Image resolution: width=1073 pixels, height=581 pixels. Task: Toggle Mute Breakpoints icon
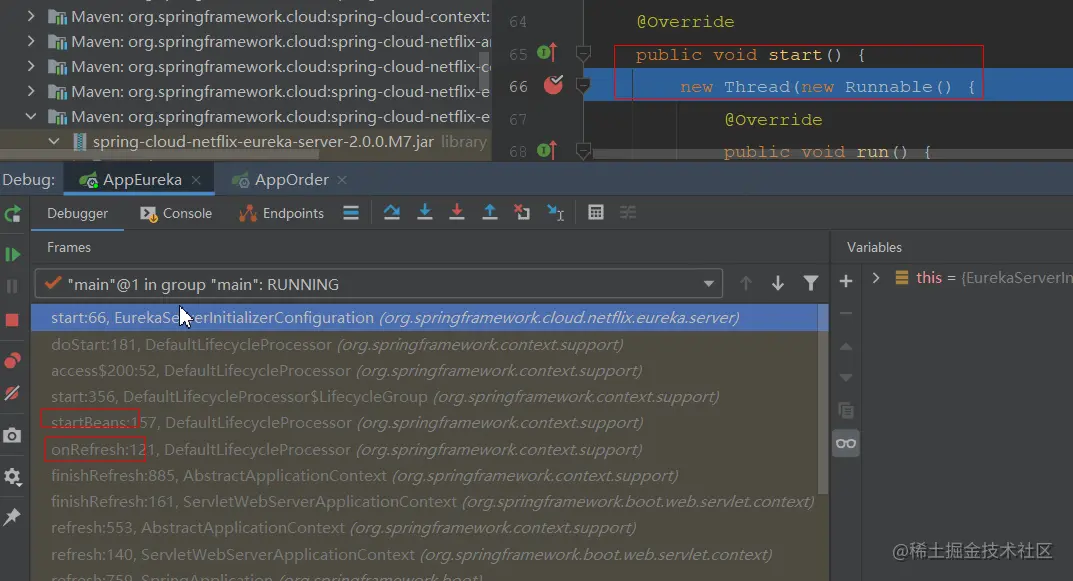pos(12,393)
